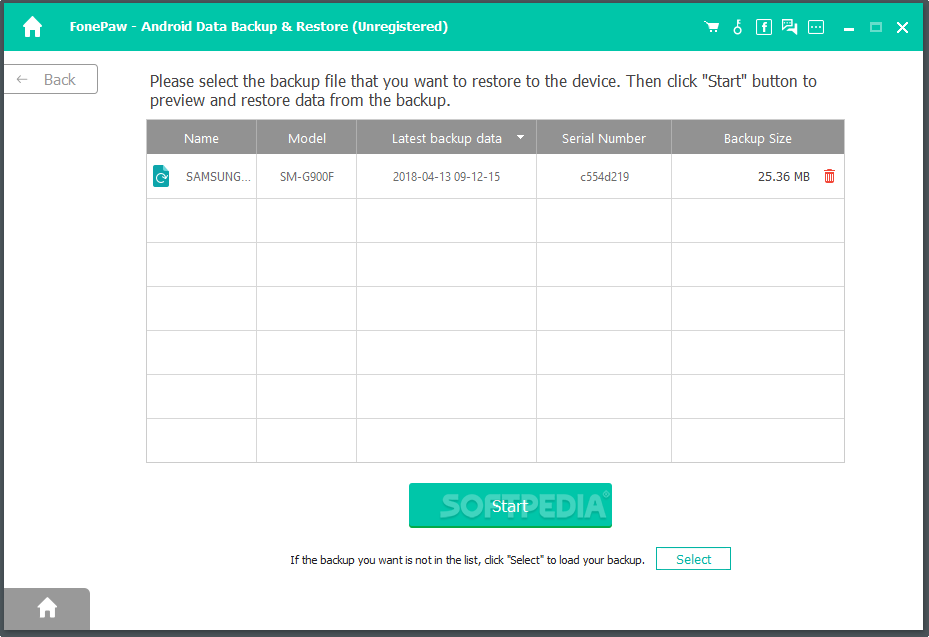
Task: Maximize the FonePaw window
Action: pyautogui.click(x=876, y=27)
